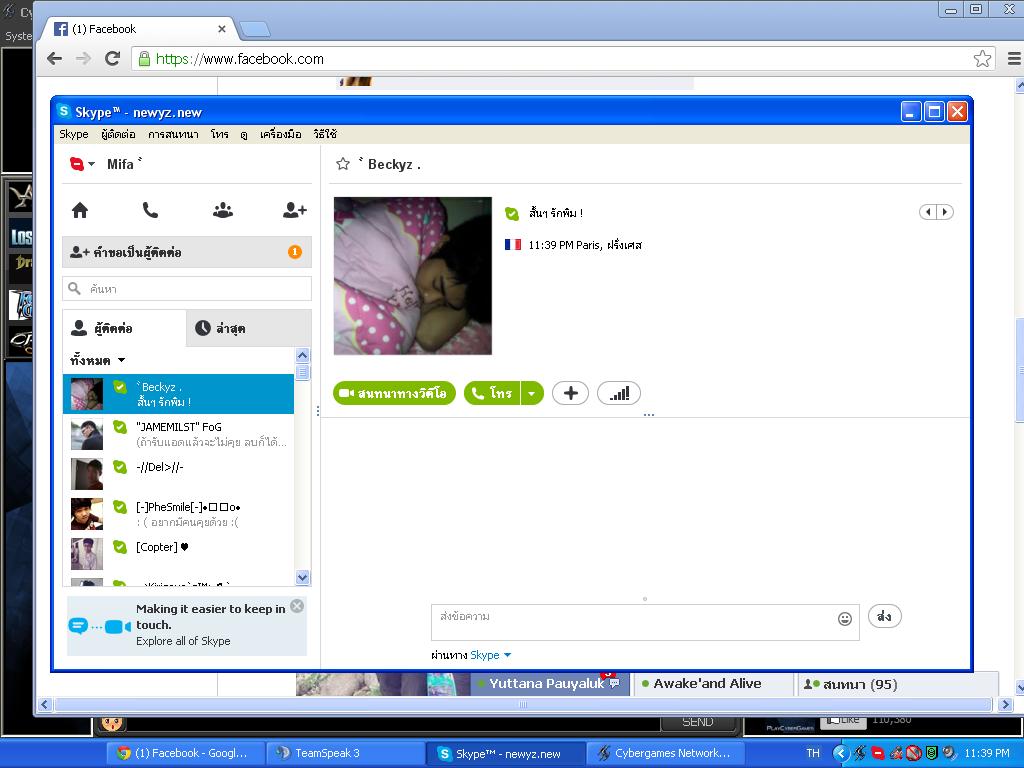Dismiss the Making it easier banner
1024x768 pixels.
tap(296, 606)
